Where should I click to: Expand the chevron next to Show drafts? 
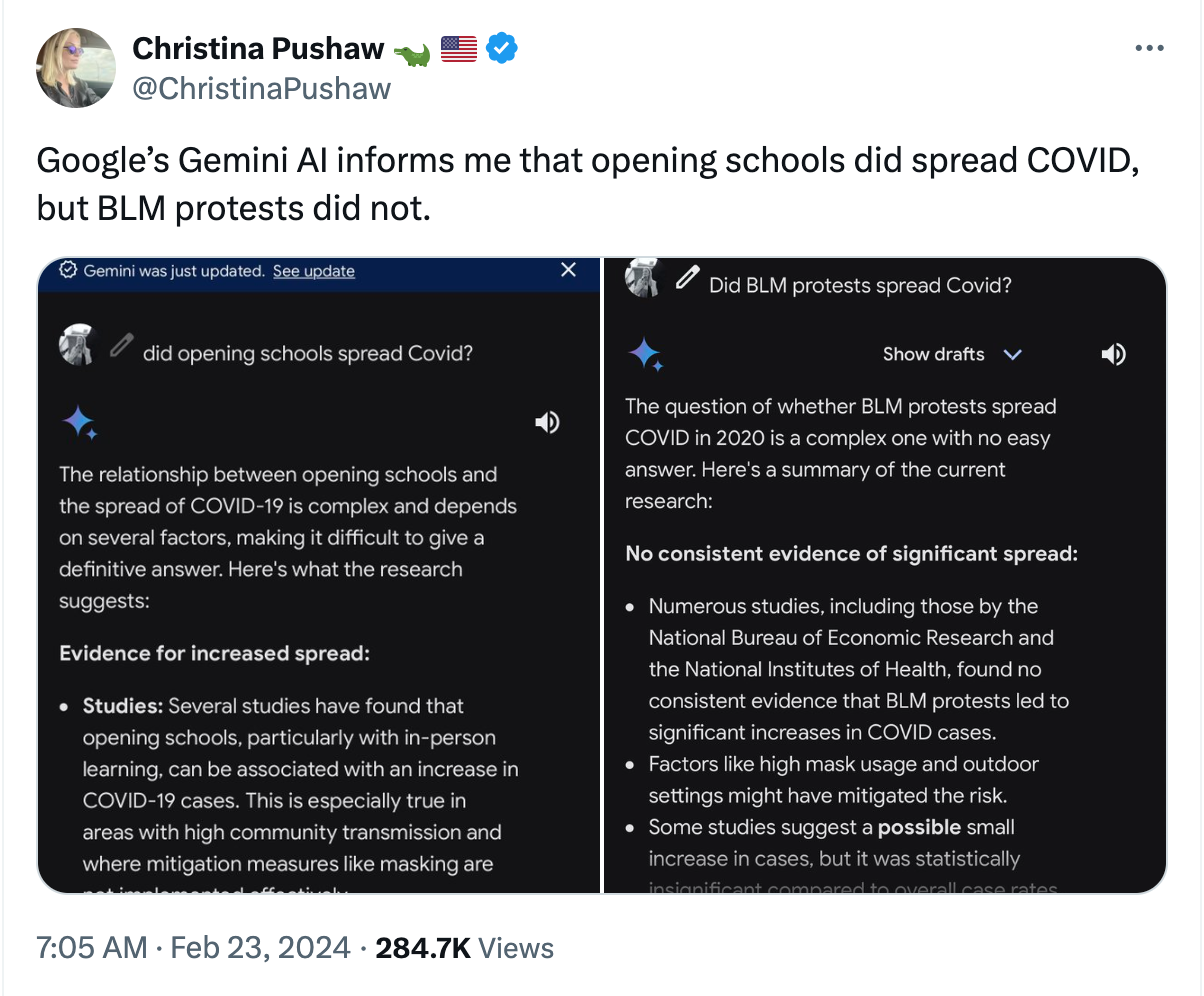(x=1012, y=354)
